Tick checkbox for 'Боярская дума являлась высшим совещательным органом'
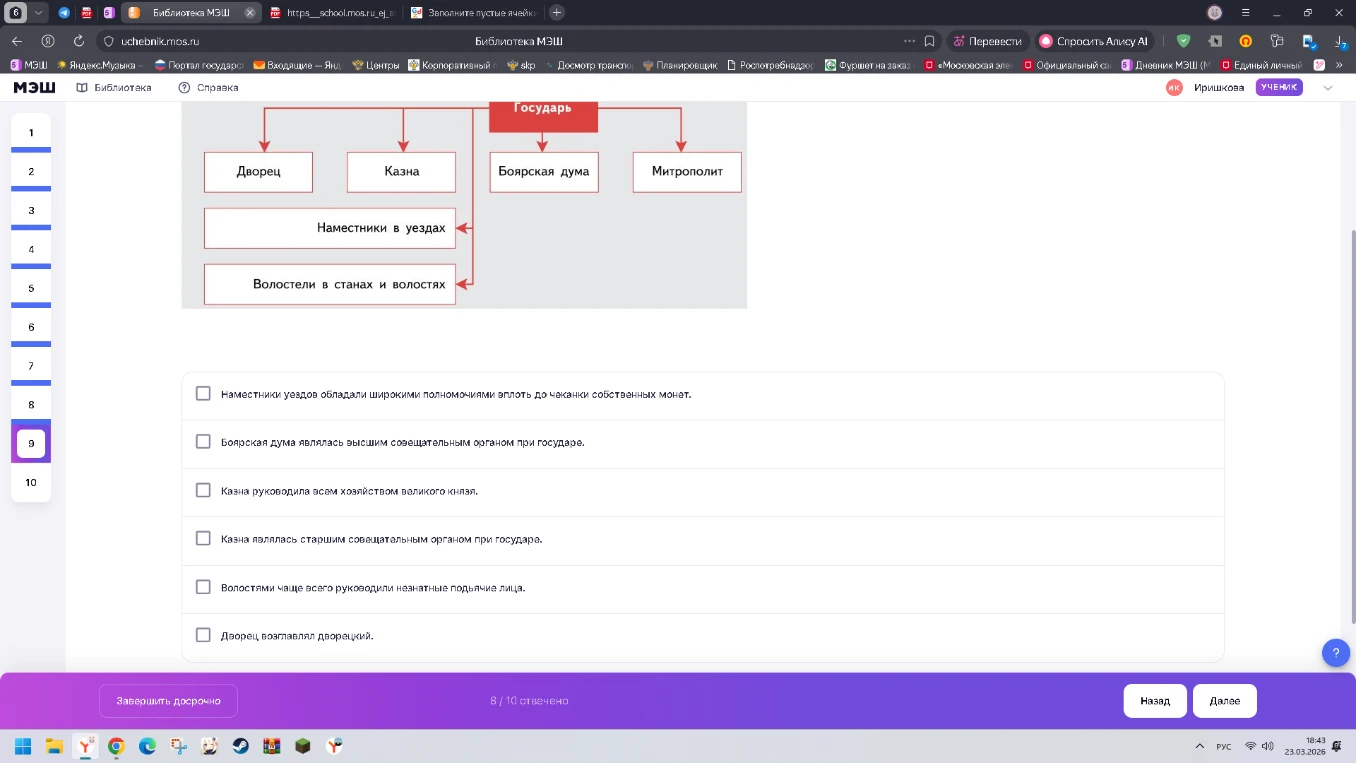The height and width of the screenshot is (763, 1356). (x=203, y=441)
